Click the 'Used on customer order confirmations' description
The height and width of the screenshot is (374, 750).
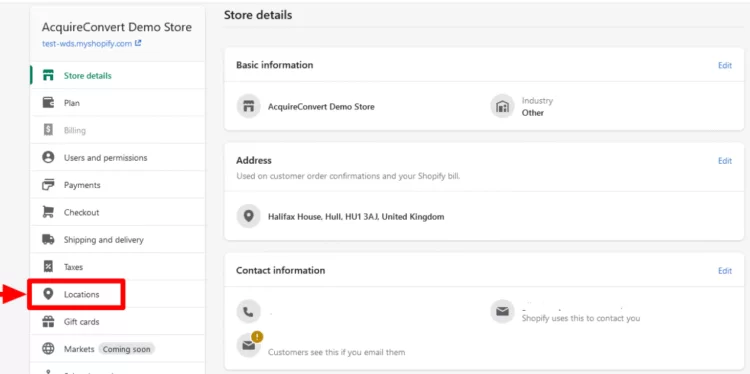point(348,176)
